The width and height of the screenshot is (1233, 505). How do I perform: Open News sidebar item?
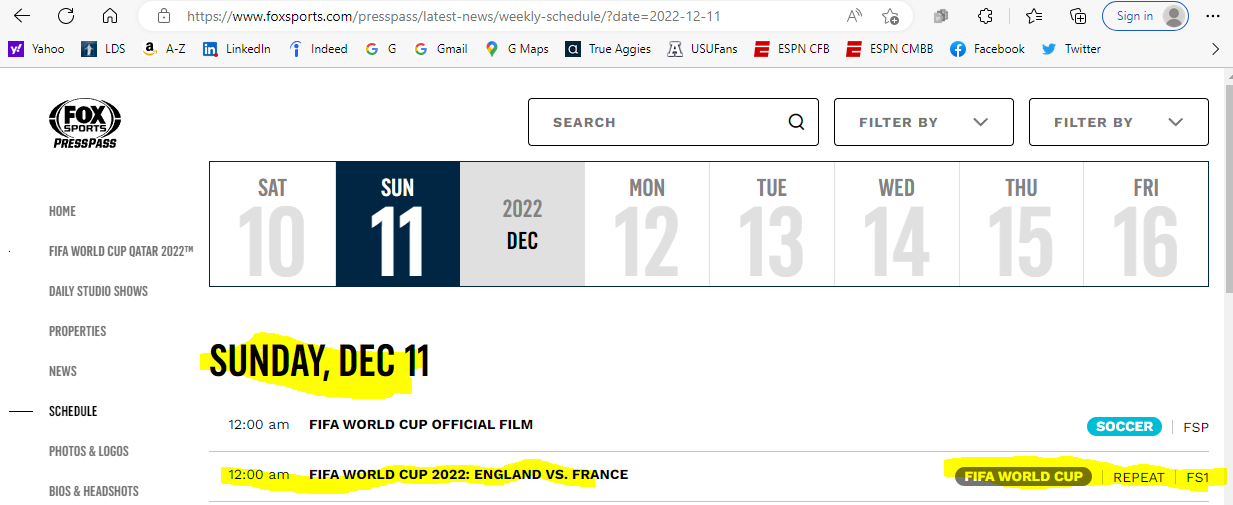(63, 371)
